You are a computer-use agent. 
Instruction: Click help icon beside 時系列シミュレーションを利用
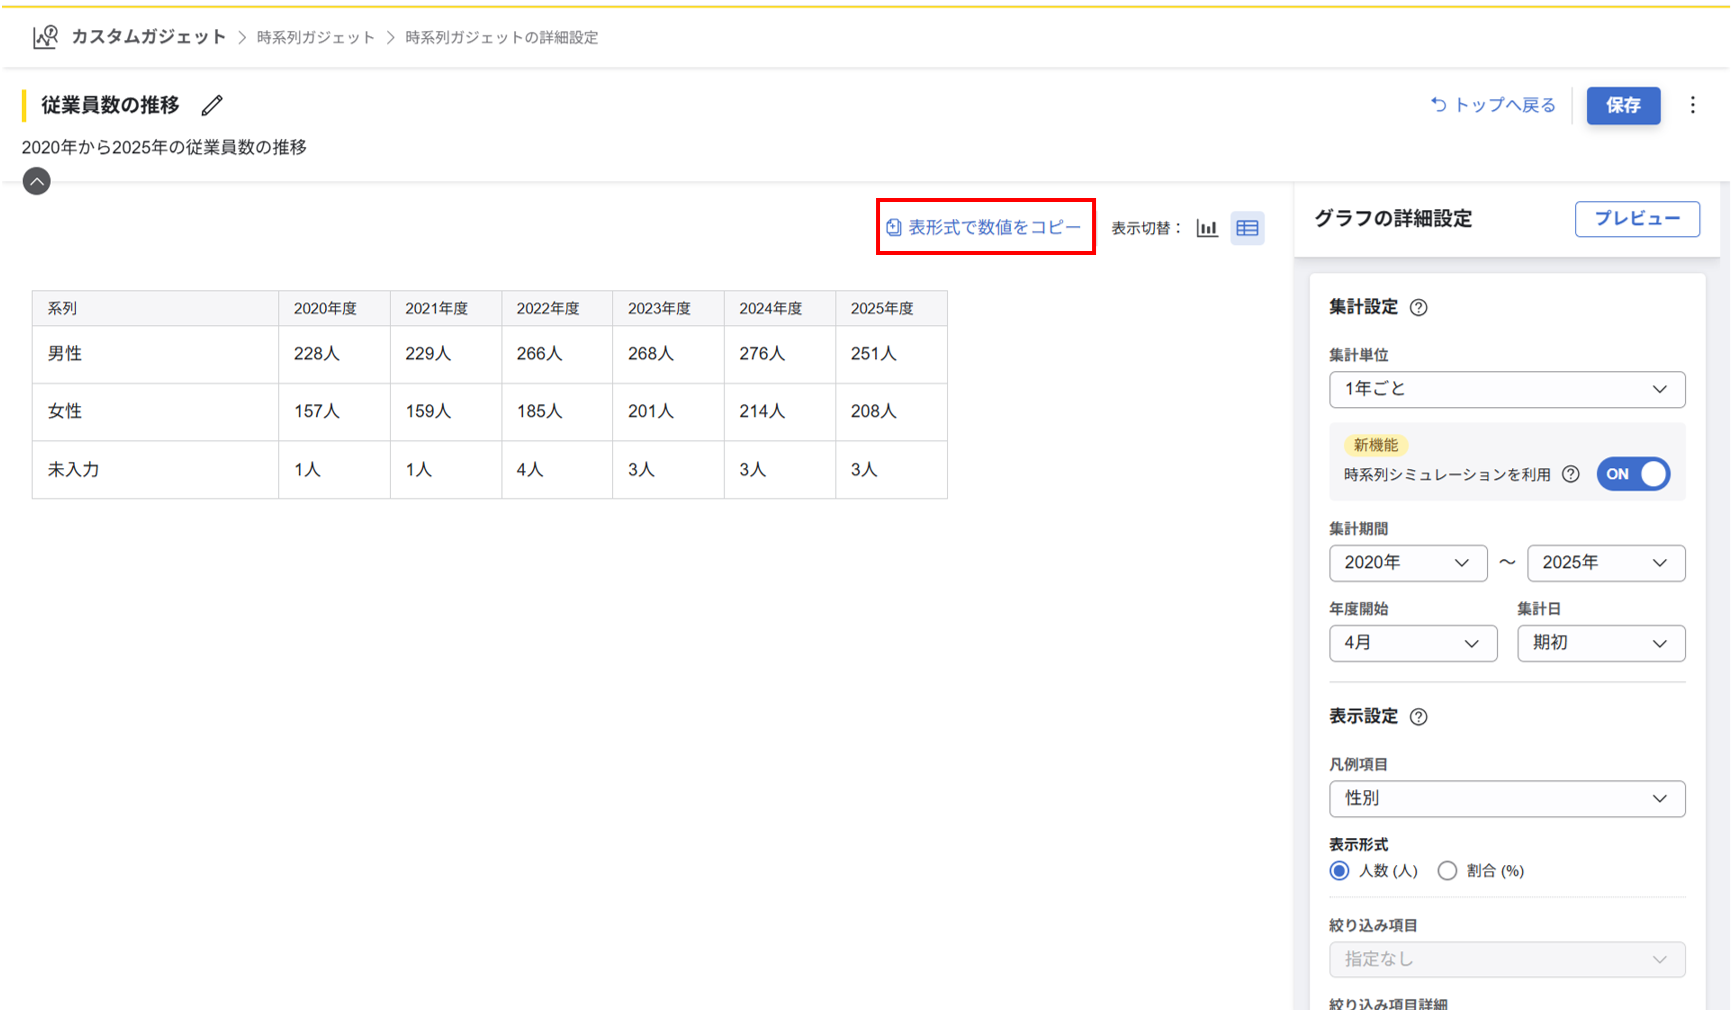click(x=1571, y=474)
